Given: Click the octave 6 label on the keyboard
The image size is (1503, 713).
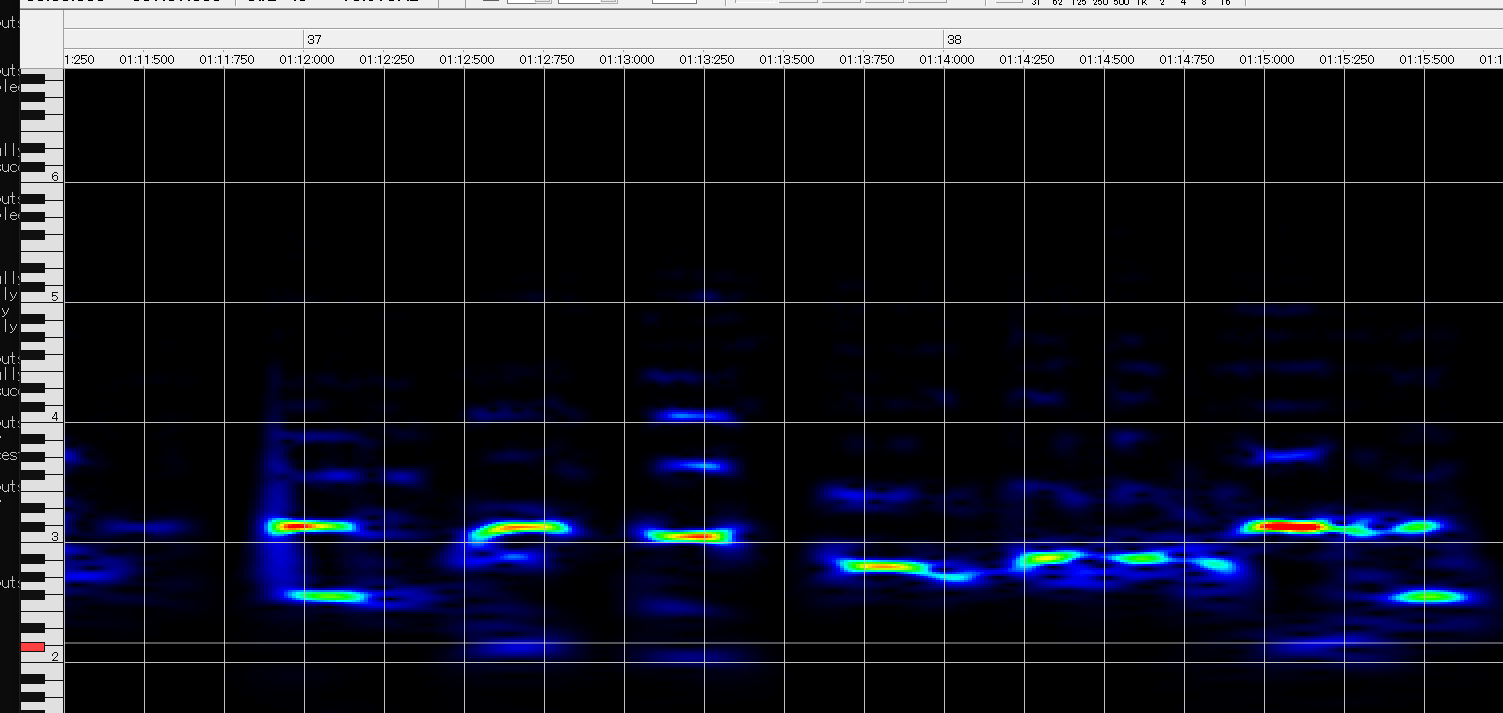Looking at the screenshot, I should pyautogui.click(x=55, y=177).
